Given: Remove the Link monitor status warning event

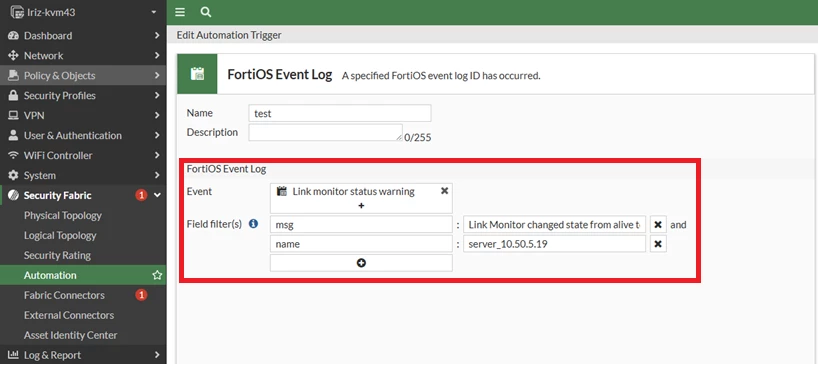Looking at the screenshot, I should click(444, 191).
